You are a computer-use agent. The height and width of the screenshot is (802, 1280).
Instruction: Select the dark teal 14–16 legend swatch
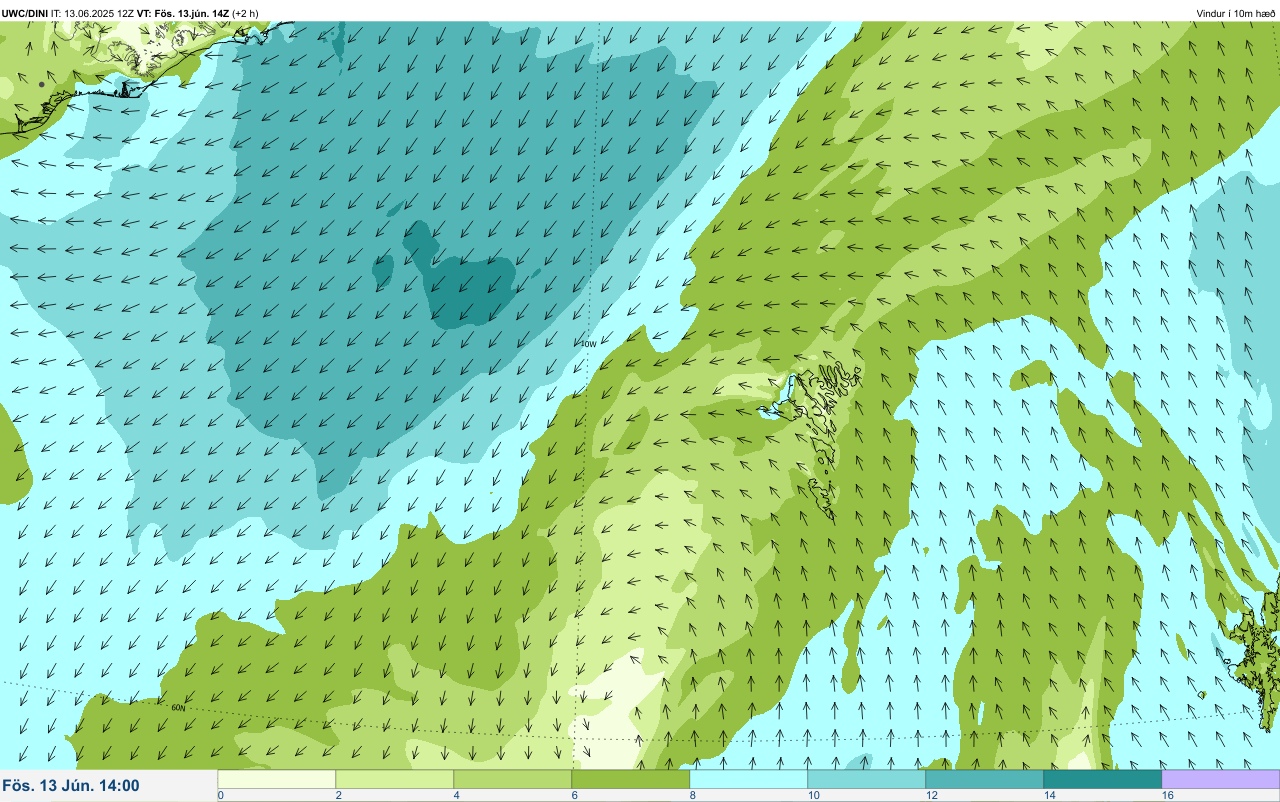[1103, 779]
